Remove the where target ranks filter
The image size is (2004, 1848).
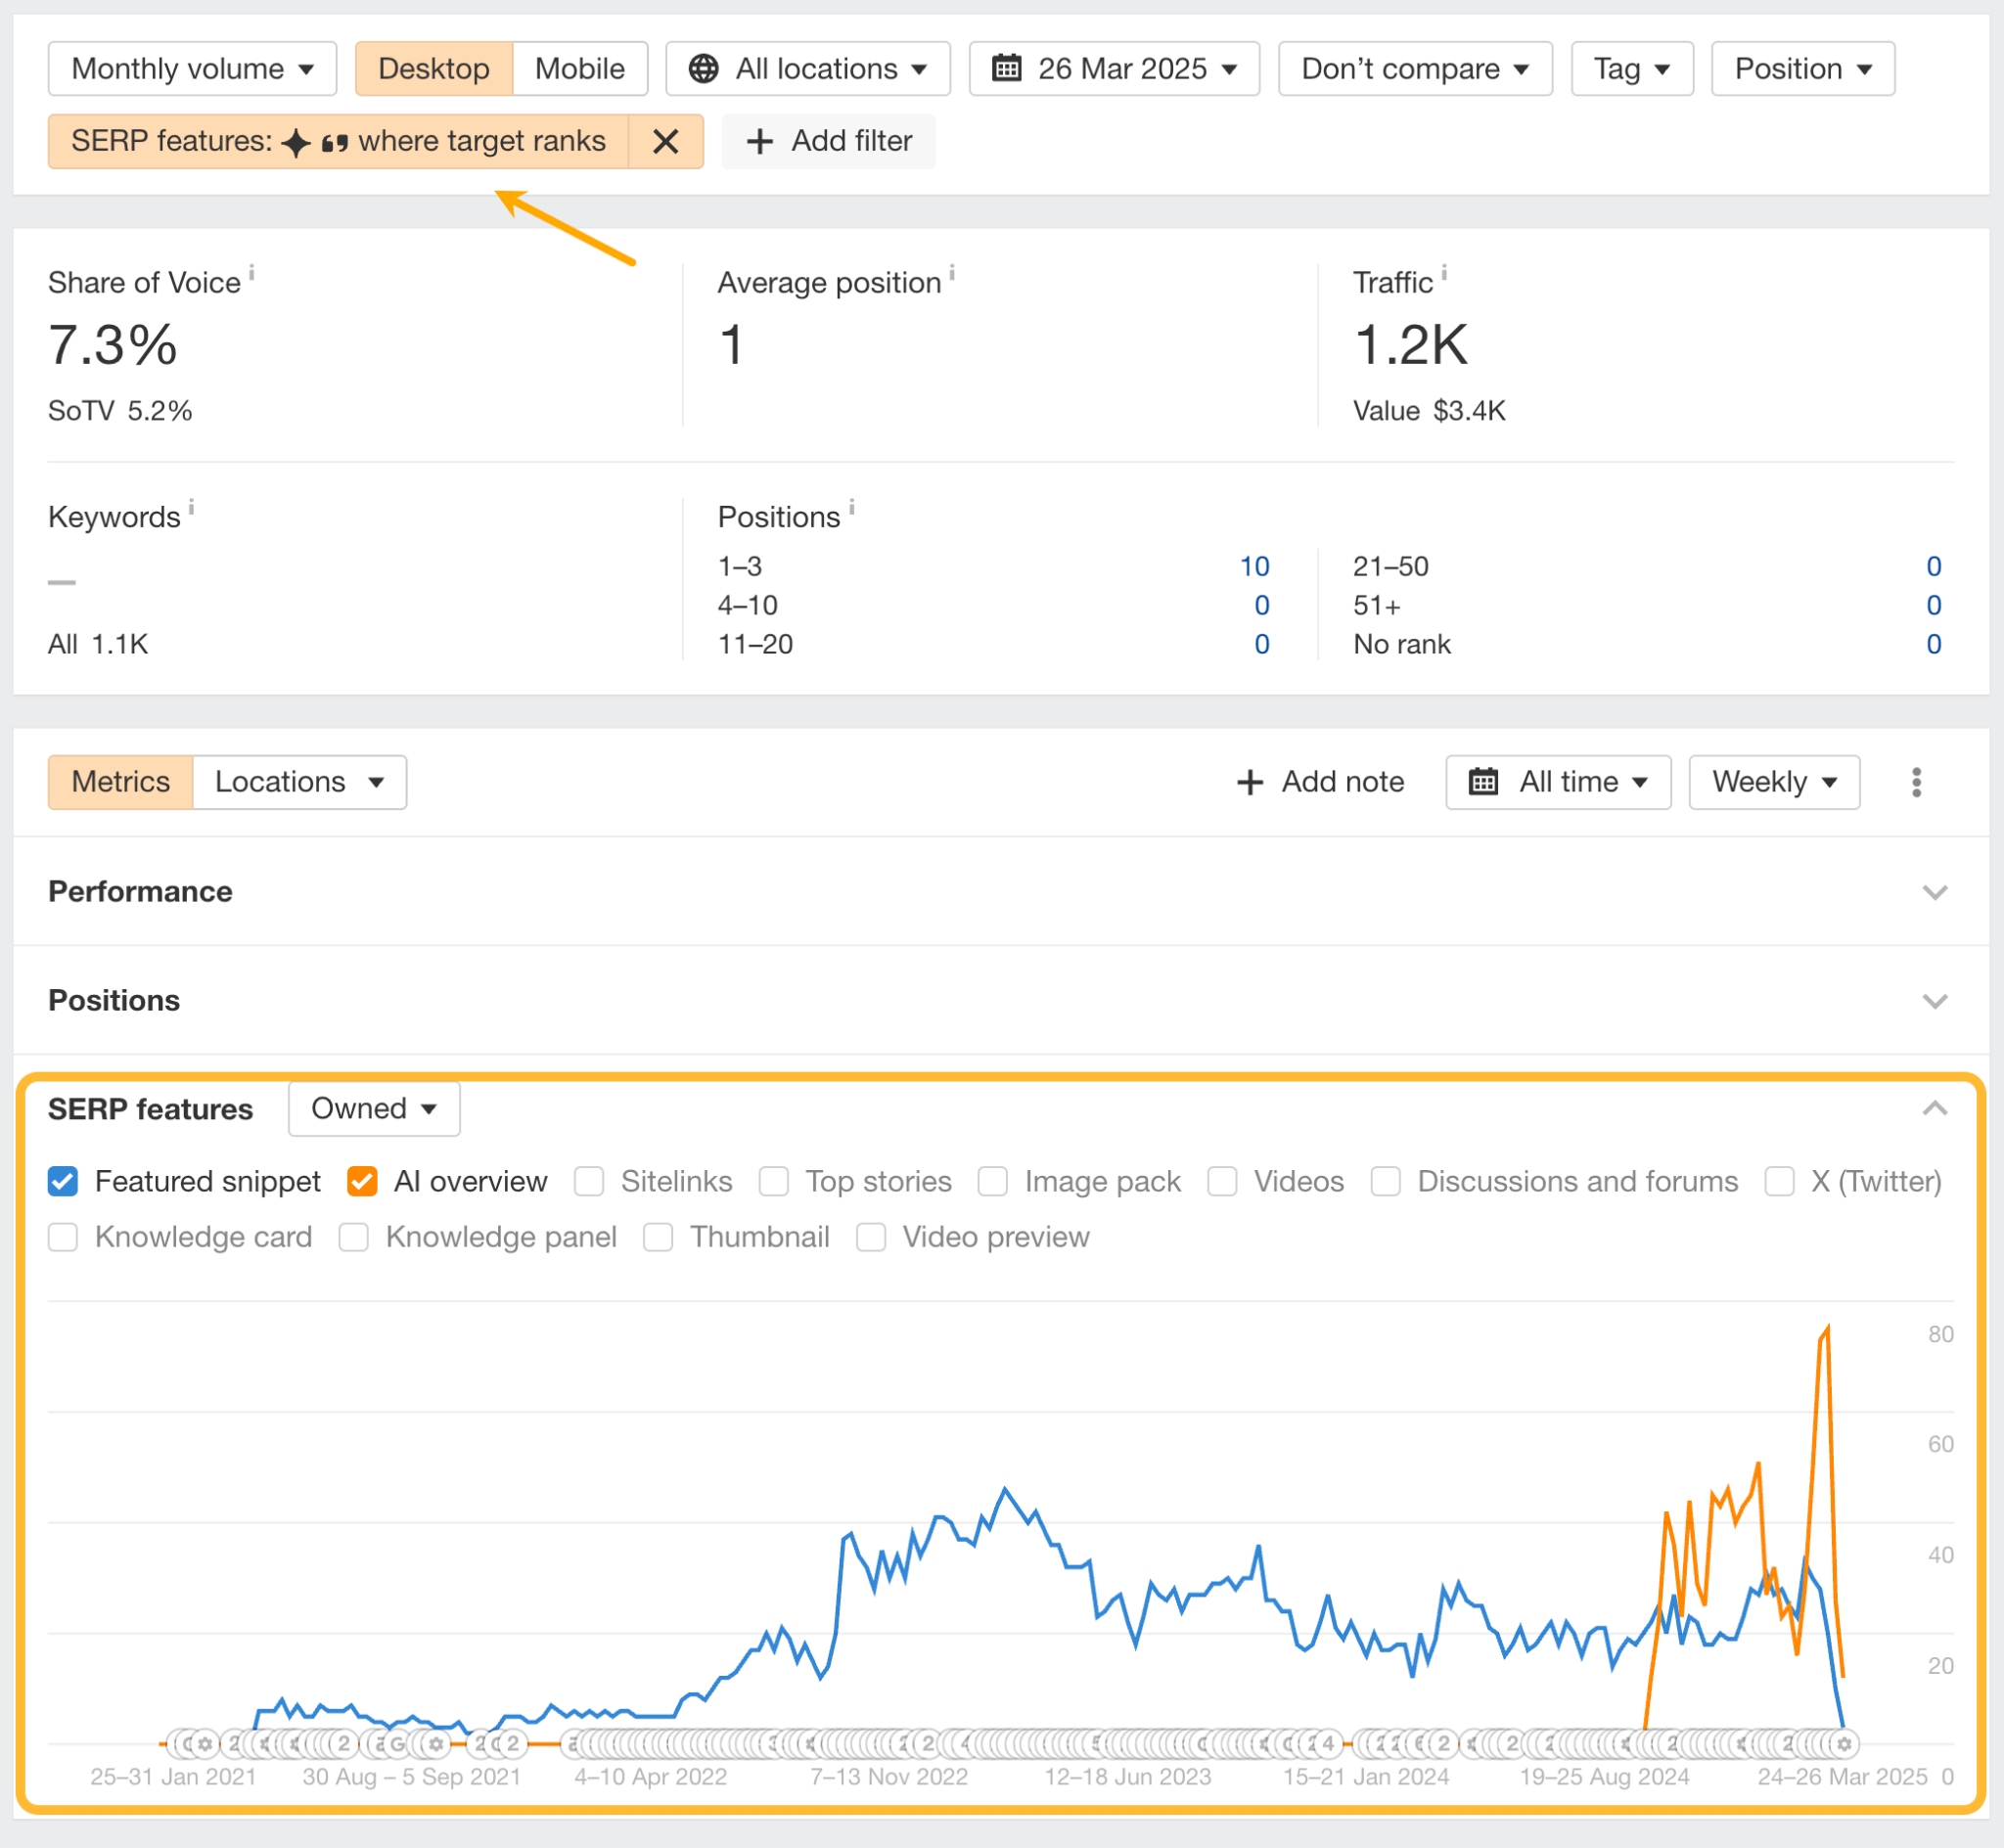click(666, 141)
